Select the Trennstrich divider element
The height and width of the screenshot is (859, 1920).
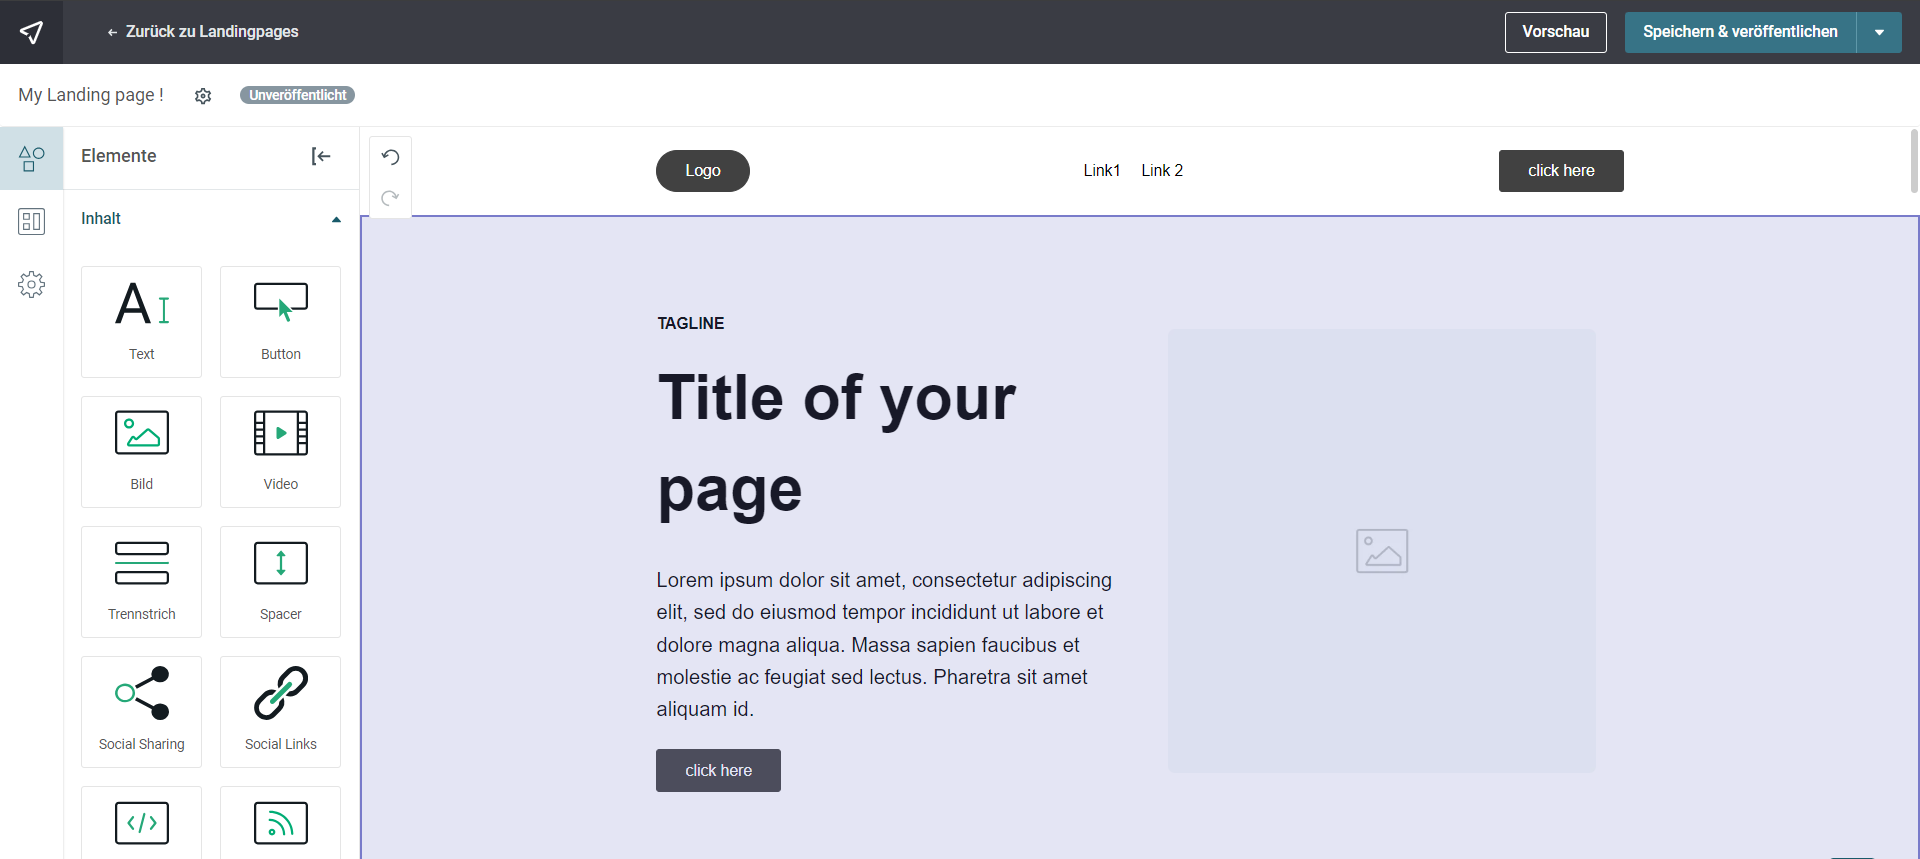[x=141, y=581]
